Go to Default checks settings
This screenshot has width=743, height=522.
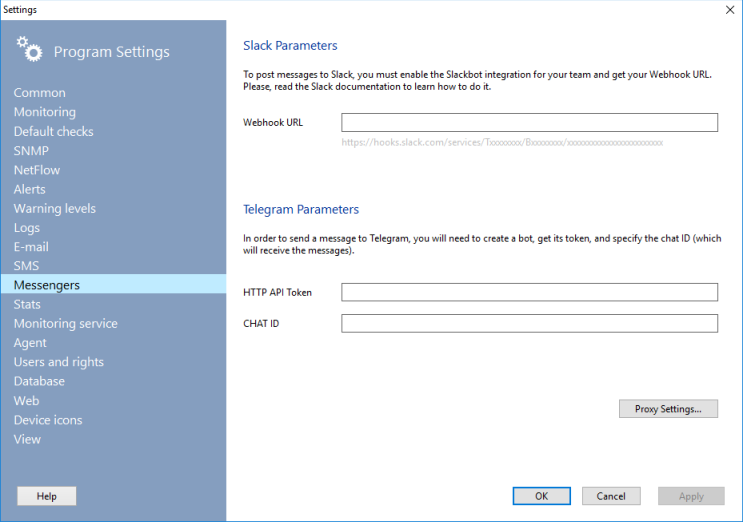(x=54, y=131)
